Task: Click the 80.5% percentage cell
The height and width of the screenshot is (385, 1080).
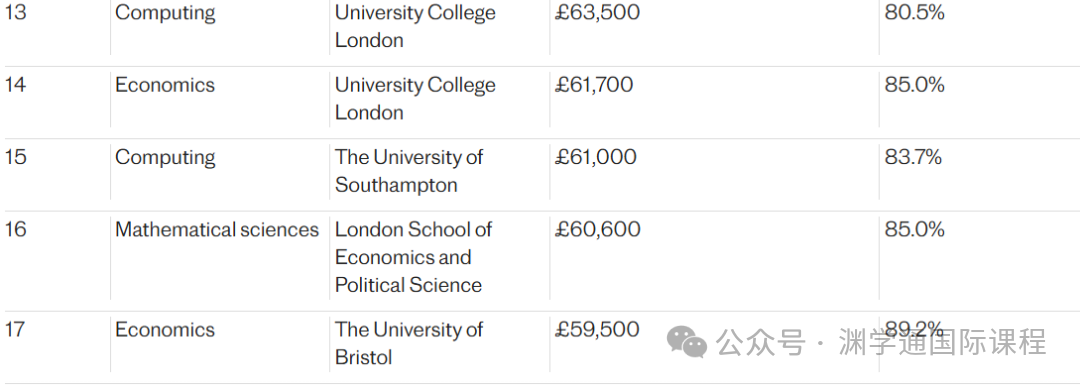Action: point(914,12)
